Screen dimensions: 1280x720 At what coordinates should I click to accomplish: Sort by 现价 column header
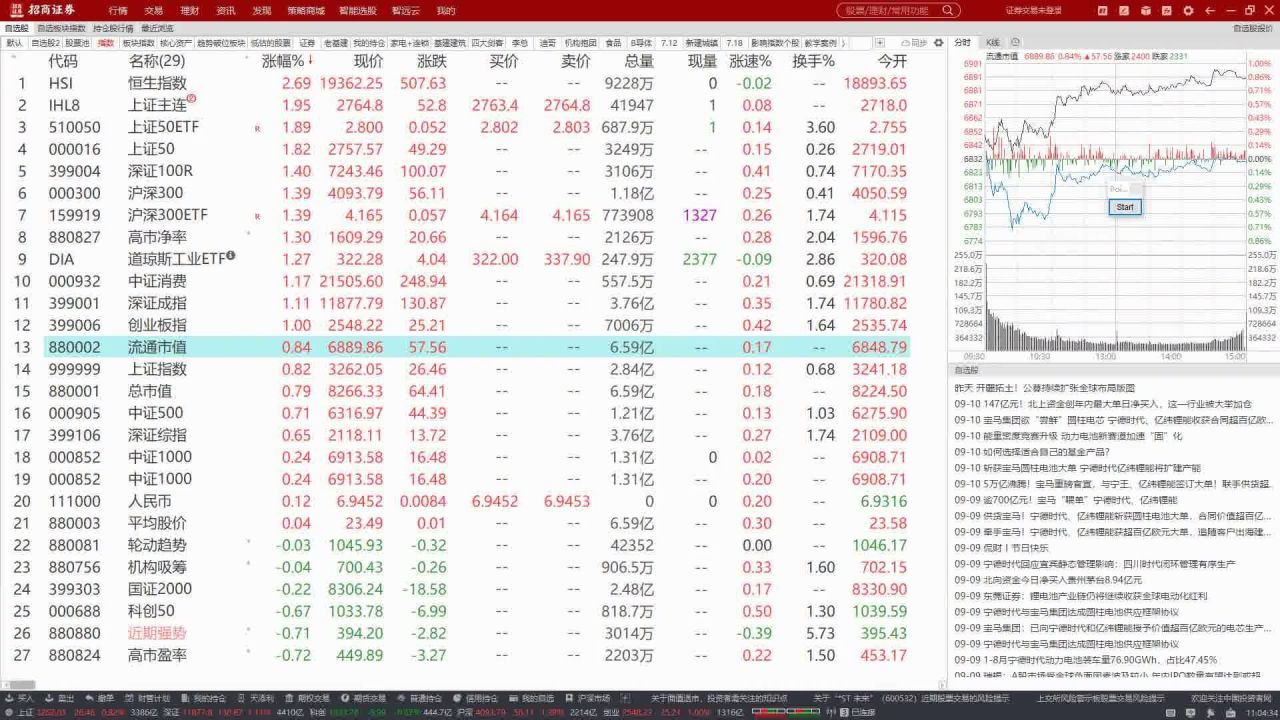[x=368, y=61]
